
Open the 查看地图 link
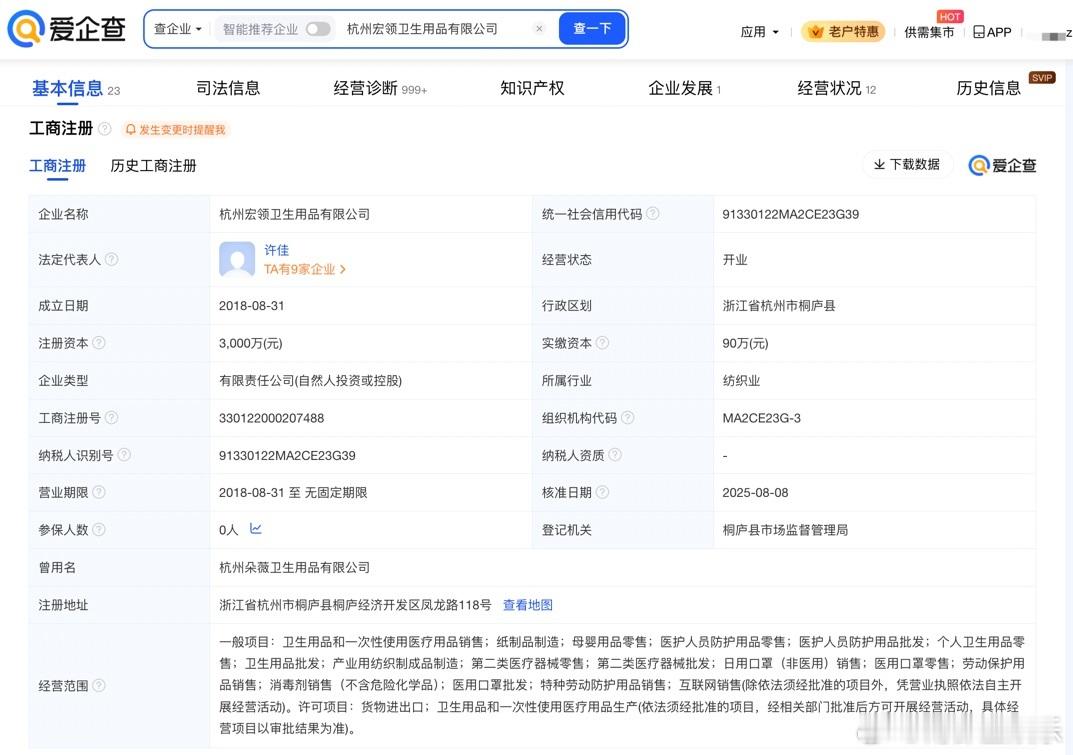(528, 604)
